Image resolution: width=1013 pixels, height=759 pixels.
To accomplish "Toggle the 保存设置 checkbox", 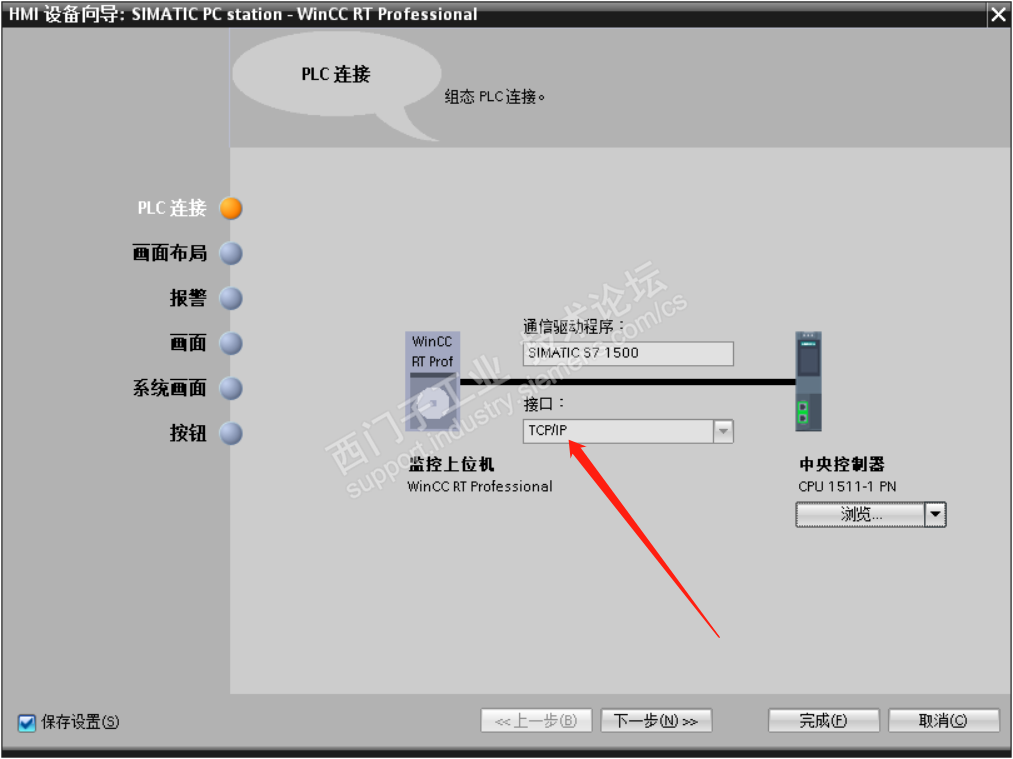I will (x=26, y=723).
